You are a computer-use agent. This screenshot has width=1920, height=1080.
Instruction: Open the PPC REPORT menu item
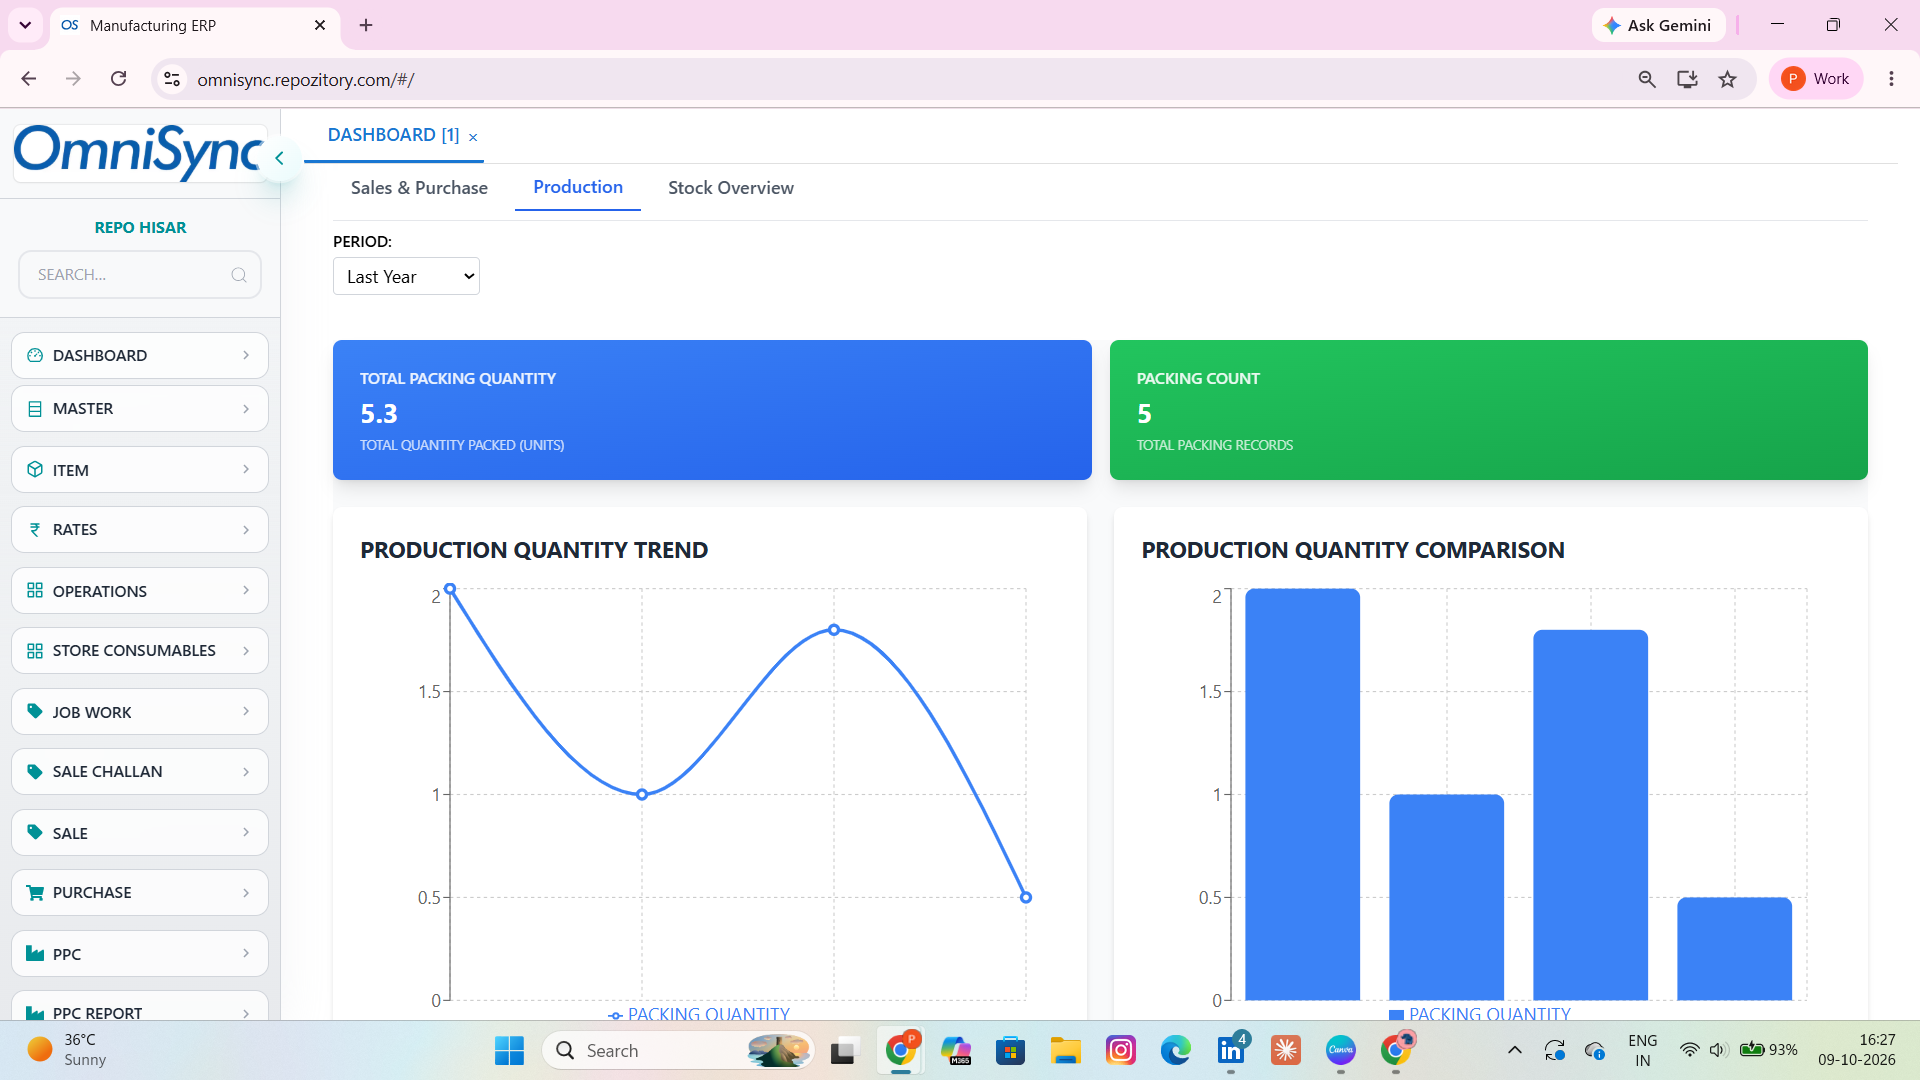pyautogui.click(x=140, y=1007)
